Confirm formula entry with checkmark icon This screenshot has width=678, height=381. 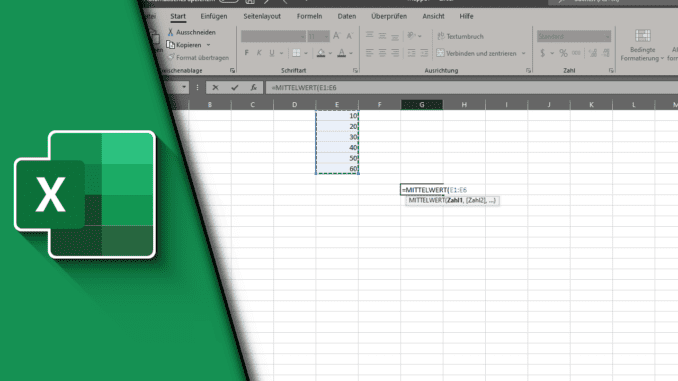(234, 88)
